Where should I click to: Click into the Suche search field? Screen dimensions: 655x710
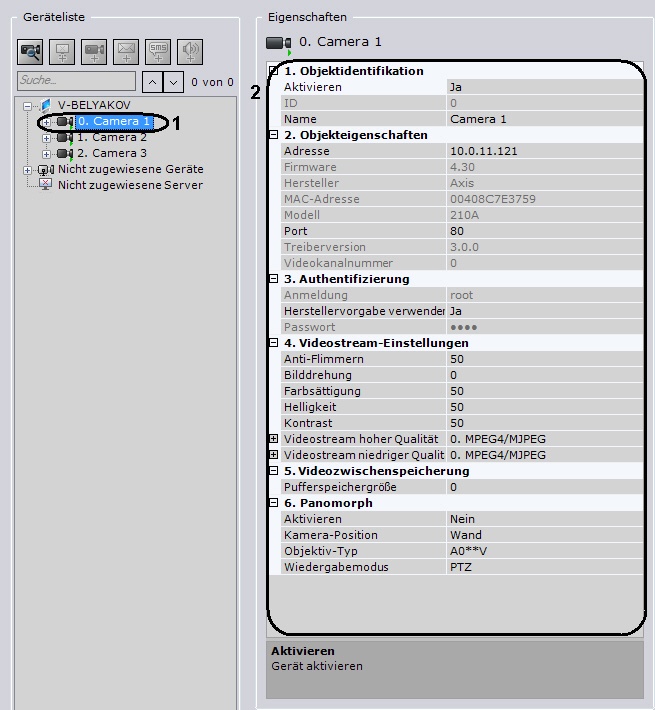(76, 81)
